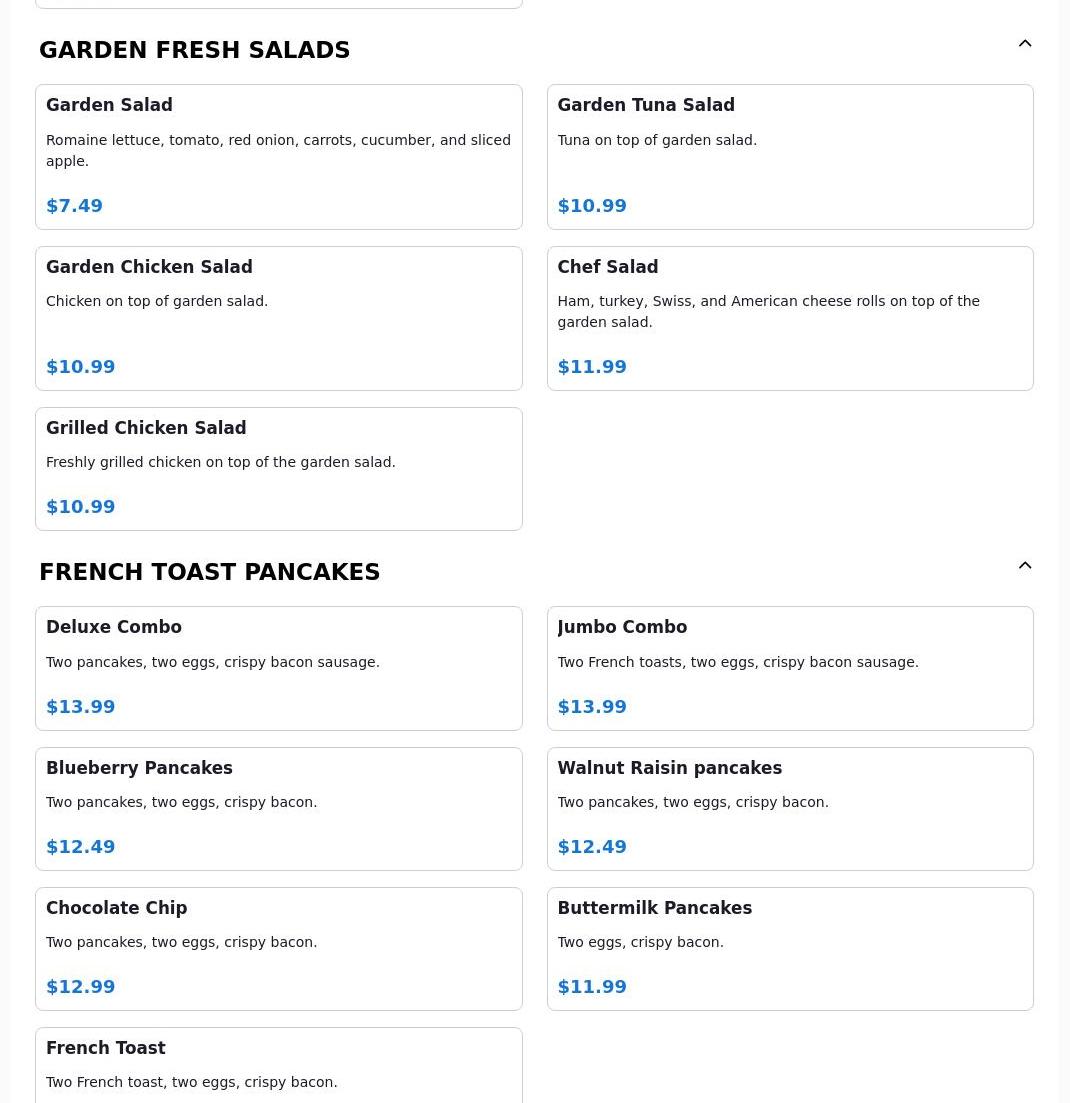Select the Walnut Raisin pancakes card
This screenshot has width=1070, height=1103.
tap(789, 808)
